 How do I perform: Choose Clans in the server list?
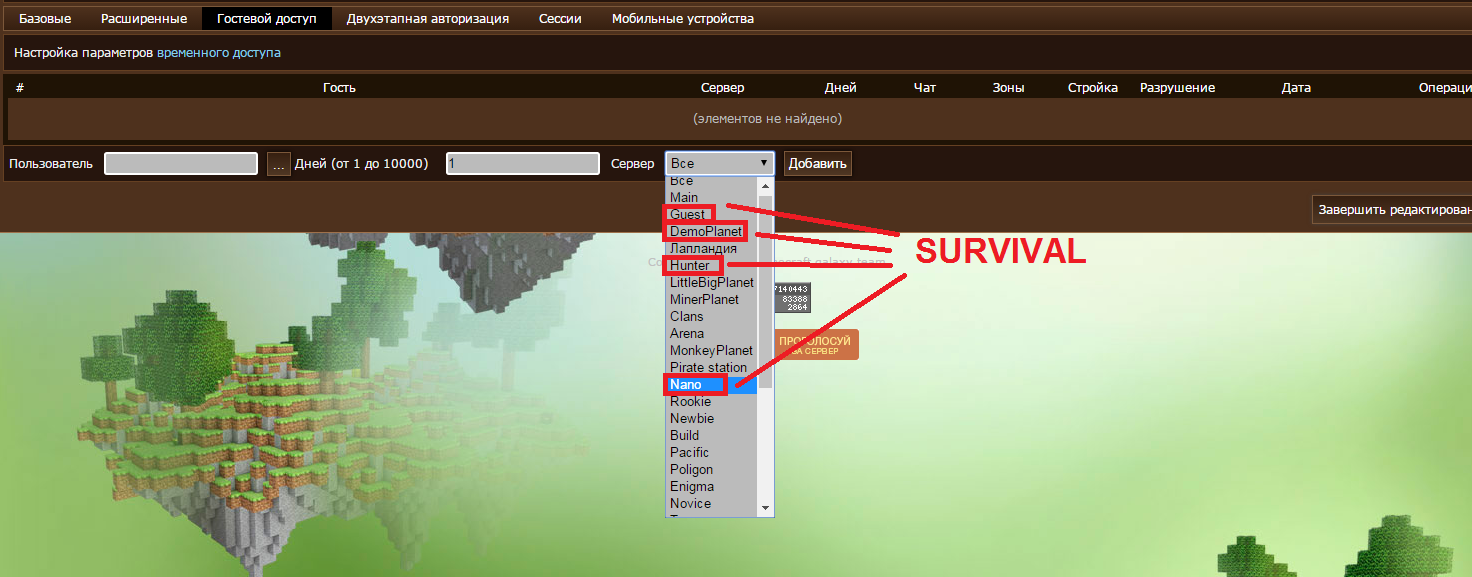pos(712,316)
